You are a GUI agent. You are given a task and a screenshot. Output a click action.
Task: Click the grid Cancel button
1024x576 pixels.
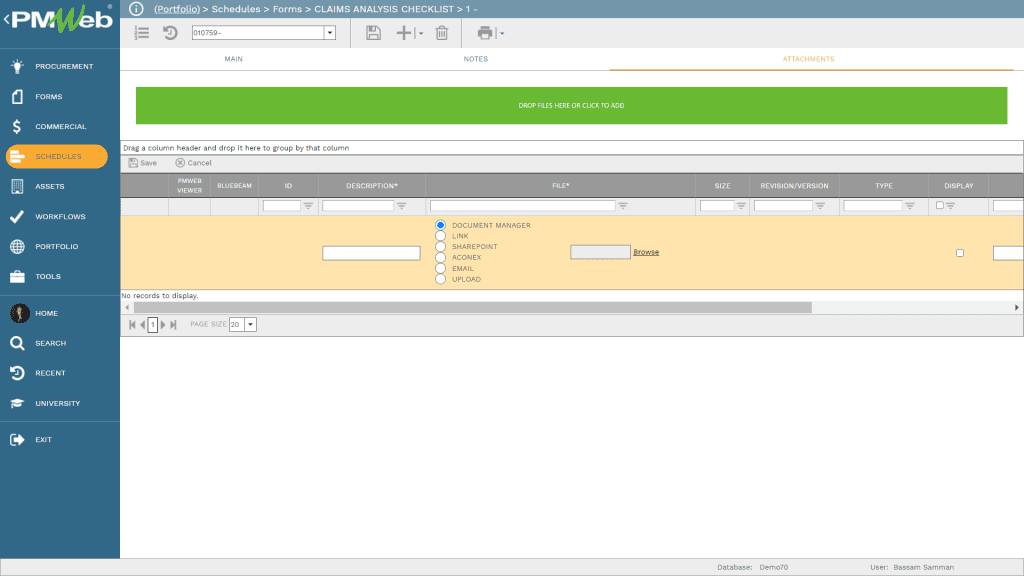pyautogui.click(x=193, y=163)
